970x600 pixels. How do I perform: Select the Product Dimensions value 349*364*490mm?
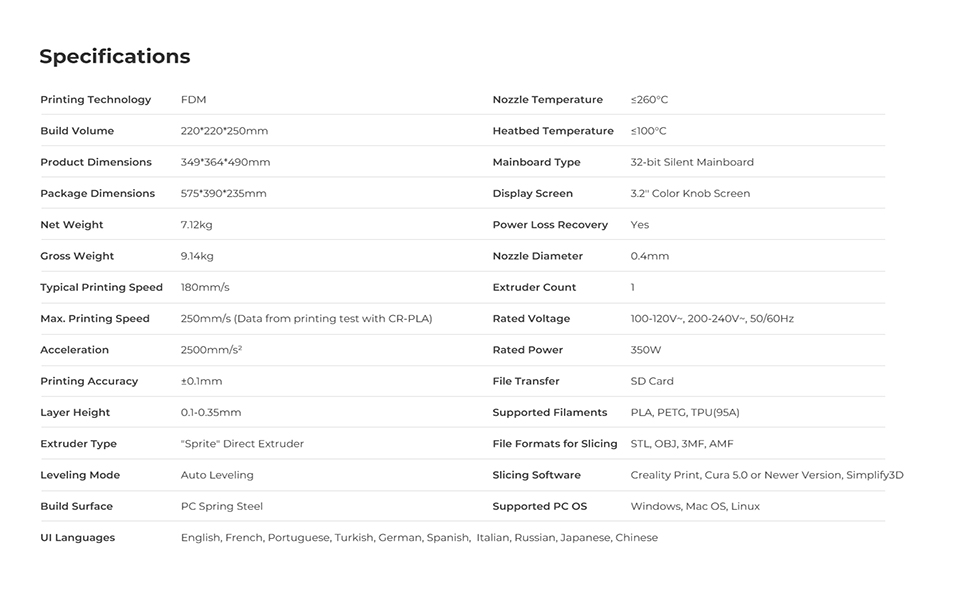[225, 162]
